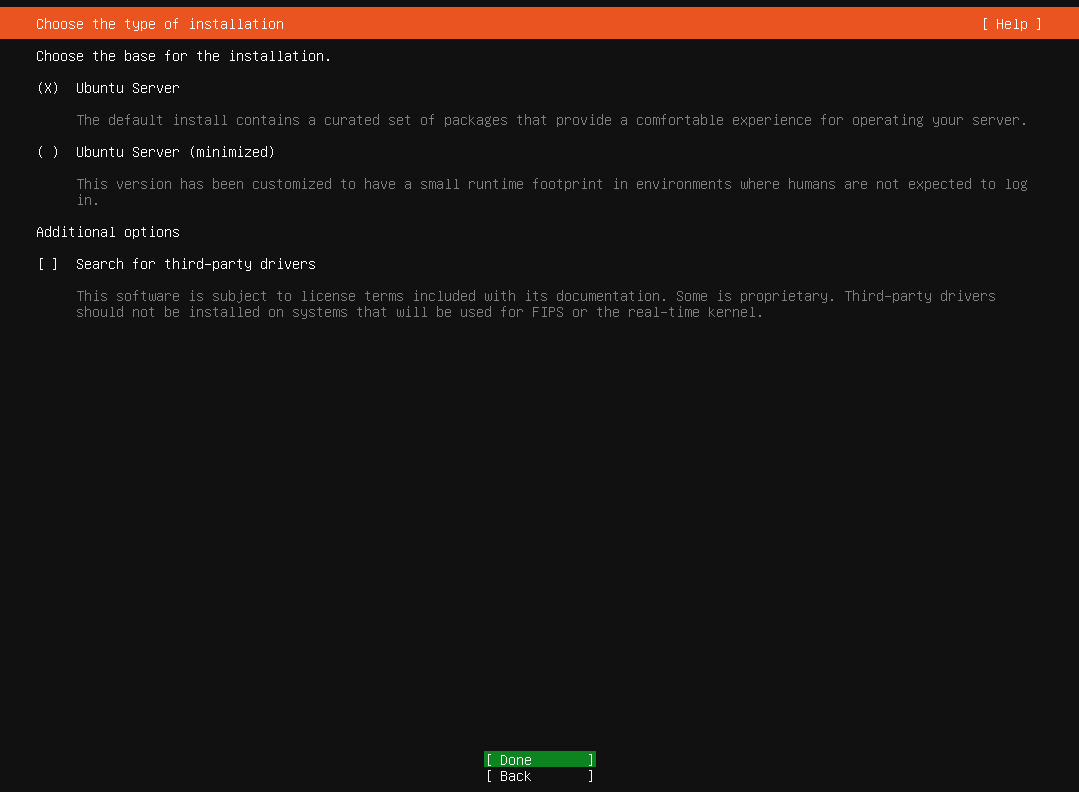
Task: Go to previous screen with Back
Action: coord(540,776)
